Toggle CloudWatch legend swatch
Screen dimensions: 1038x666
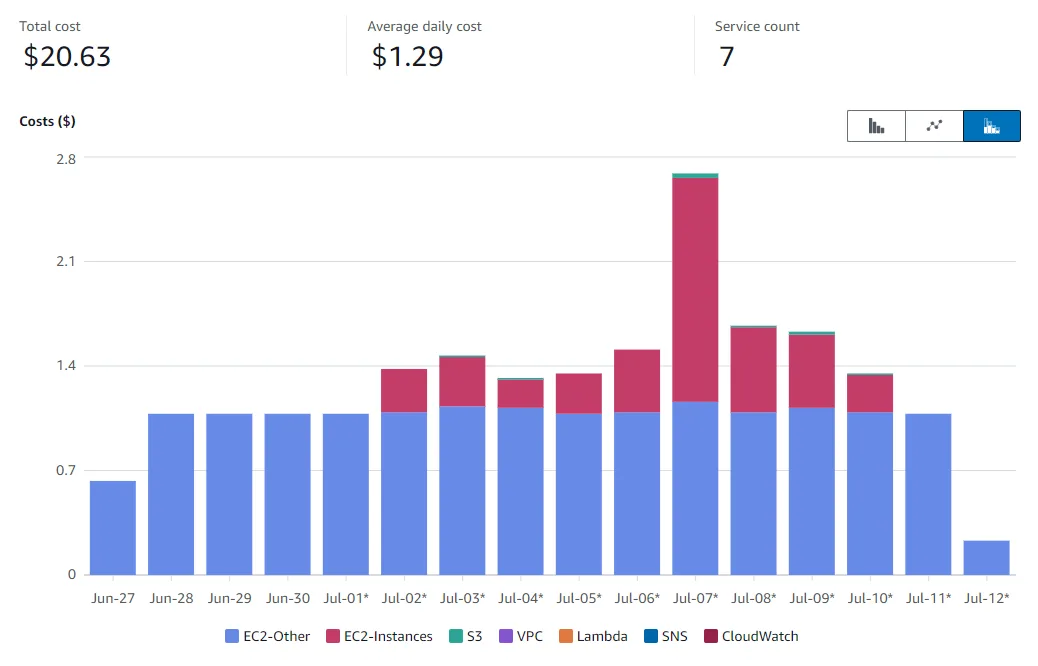click(711, 636)
